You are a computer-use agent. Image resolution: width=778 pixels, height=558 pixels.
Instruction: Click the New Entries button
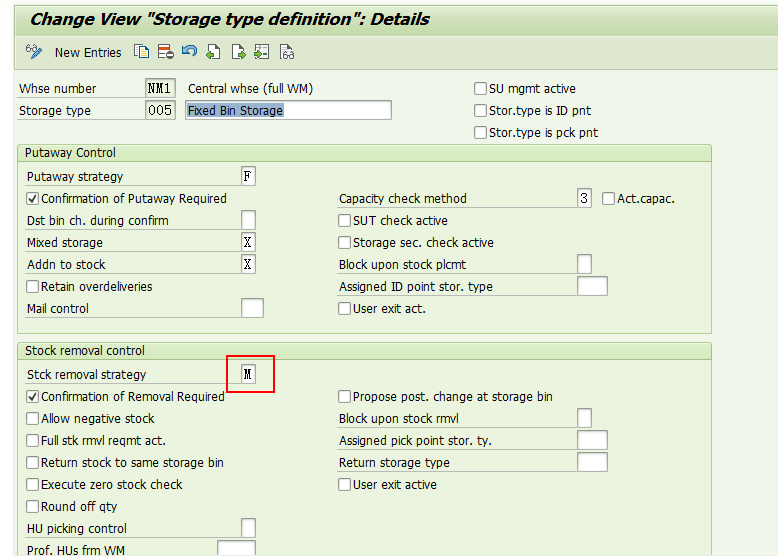pyautogui.click(x=88, y=53)
